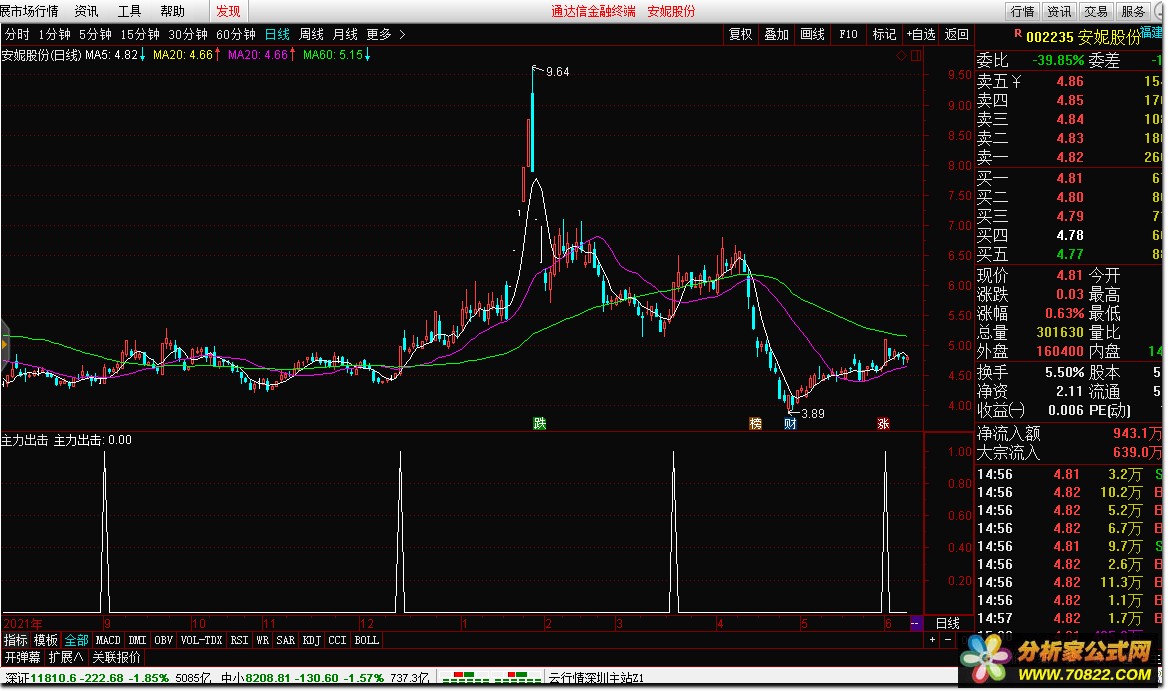Switch to the 30分钟 timeframe

(188, 34)
